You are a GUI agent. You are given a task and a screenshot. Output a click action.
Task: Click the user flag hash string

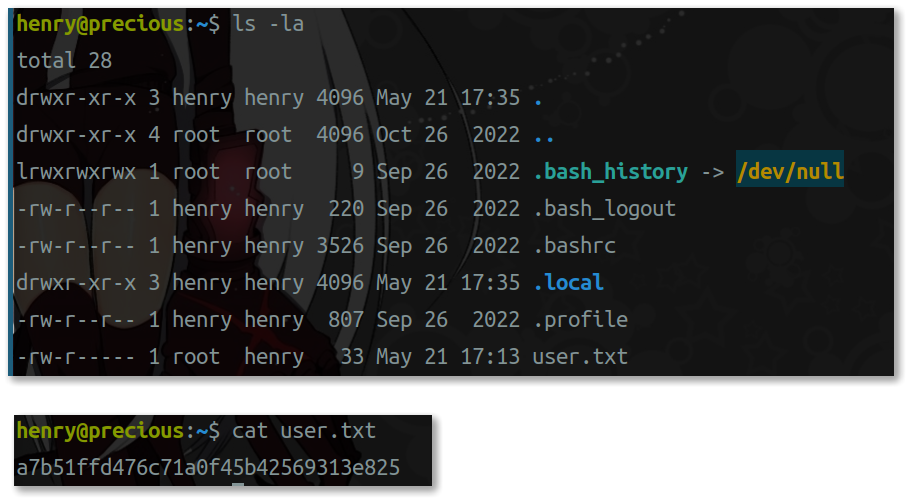208,468
